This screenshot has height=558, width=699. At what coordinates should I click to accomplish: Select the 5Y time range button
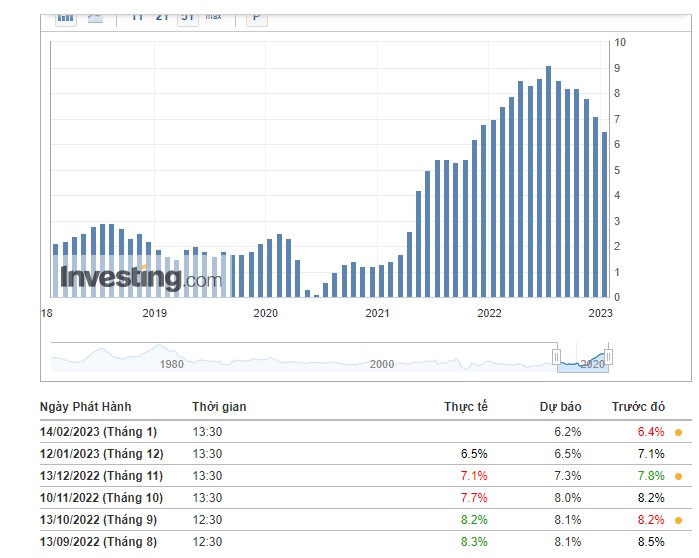[x=188, y=19]
